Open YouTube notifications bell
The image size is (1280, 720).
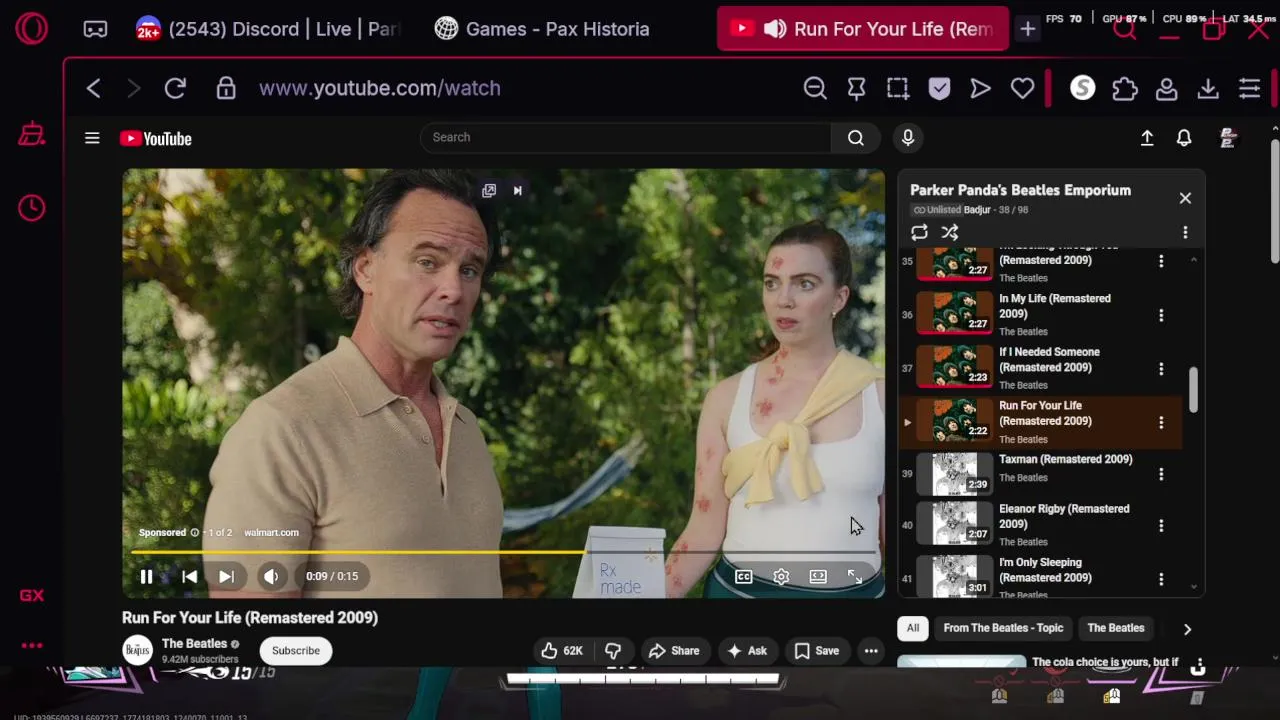pos(1184,138)
